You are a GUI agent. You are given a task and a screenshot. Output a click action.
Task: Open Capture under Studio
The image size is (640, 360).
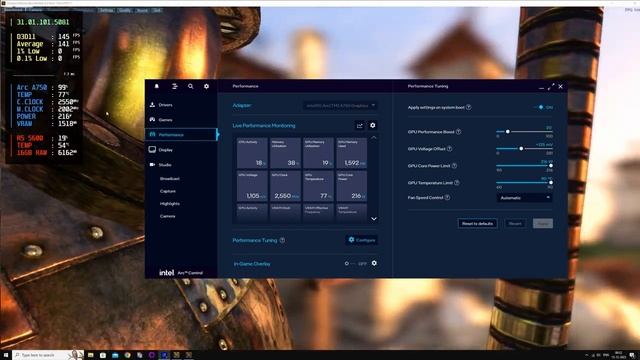click(168, 191)
